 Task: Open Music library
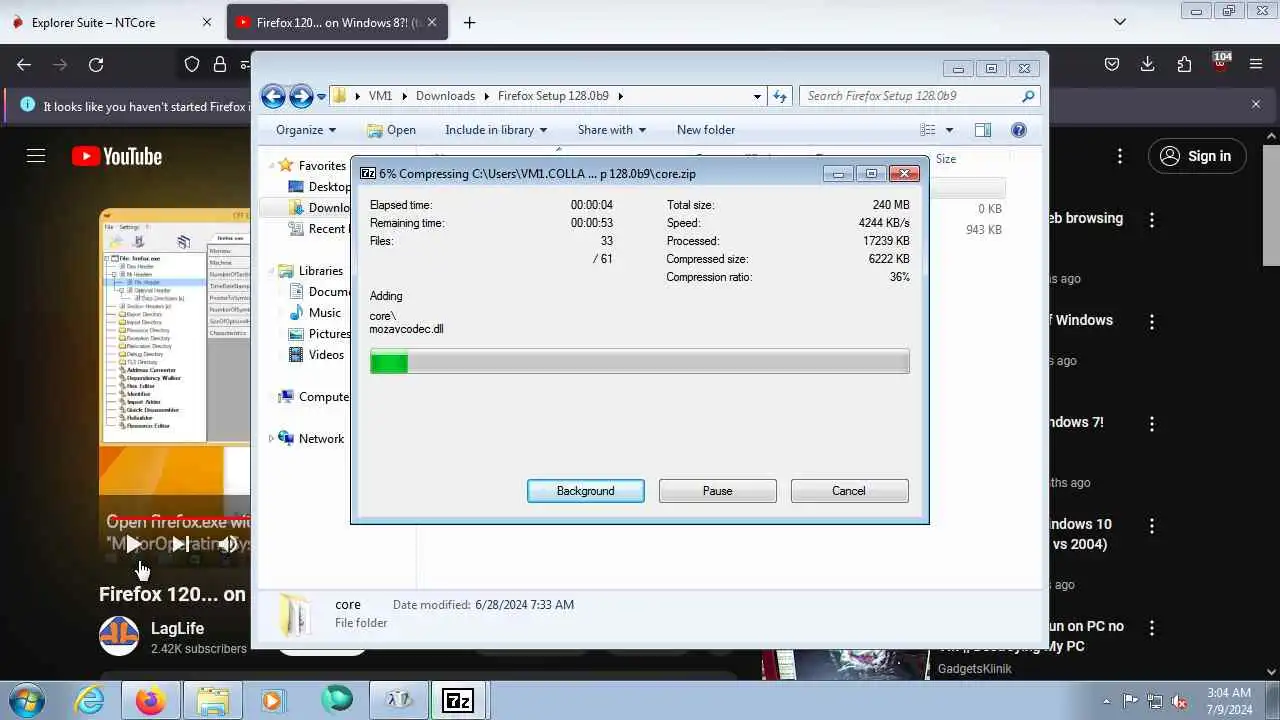pyautogui.click(x=324, y=313)
